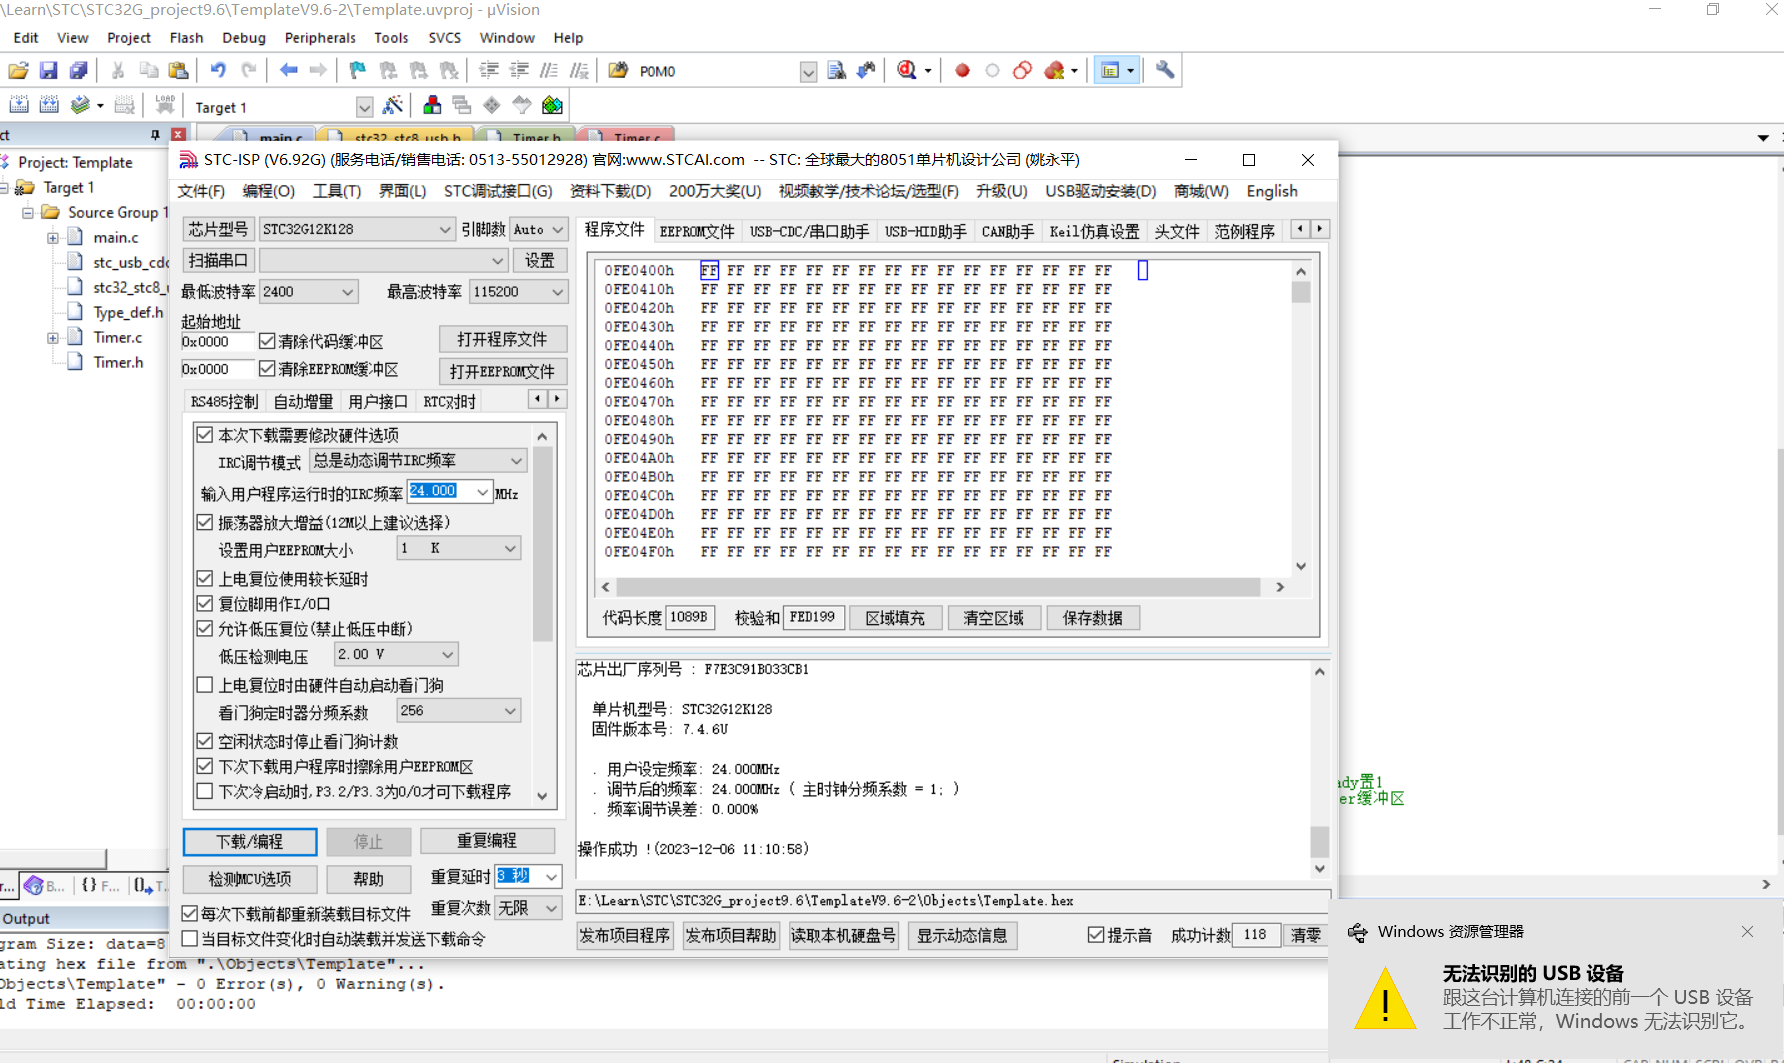
Task: Click the Navigate Backwards arrow icon
Action: pos(289,70)
